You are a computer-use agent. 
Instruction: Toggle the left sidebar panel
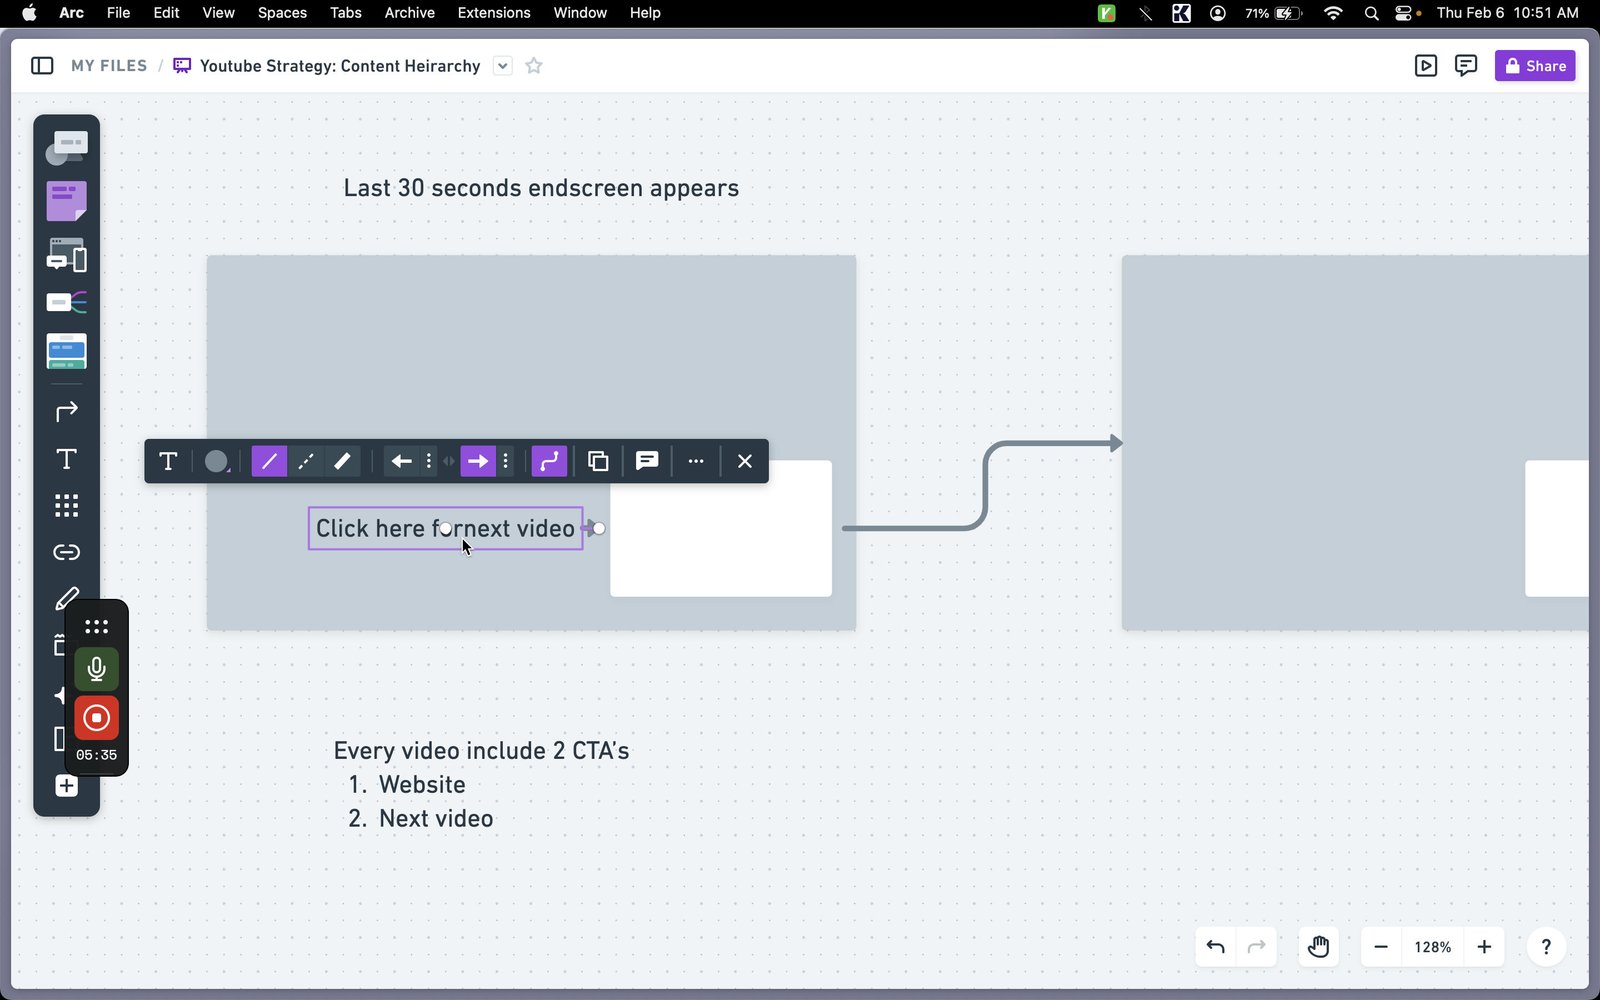tap(42, 66)
